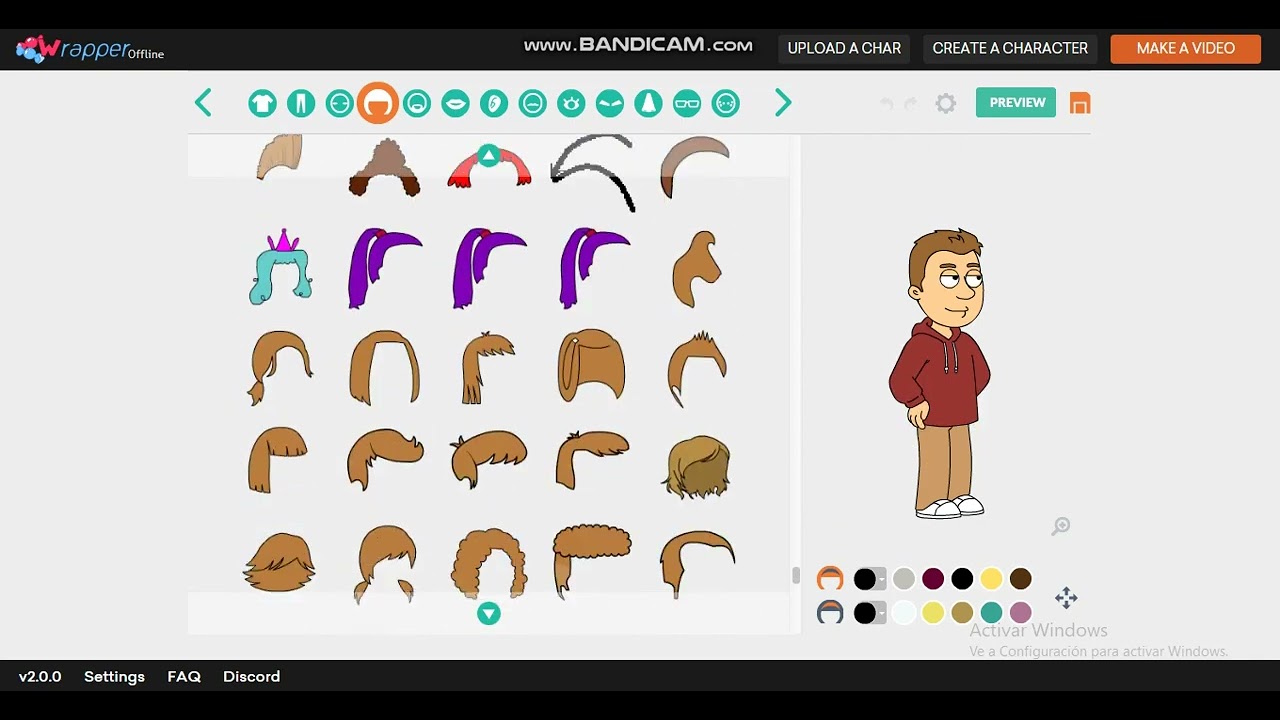Choose the black wispy strands hairstyle
This screenshot has width=1280, height=720.
click(593, 173)
